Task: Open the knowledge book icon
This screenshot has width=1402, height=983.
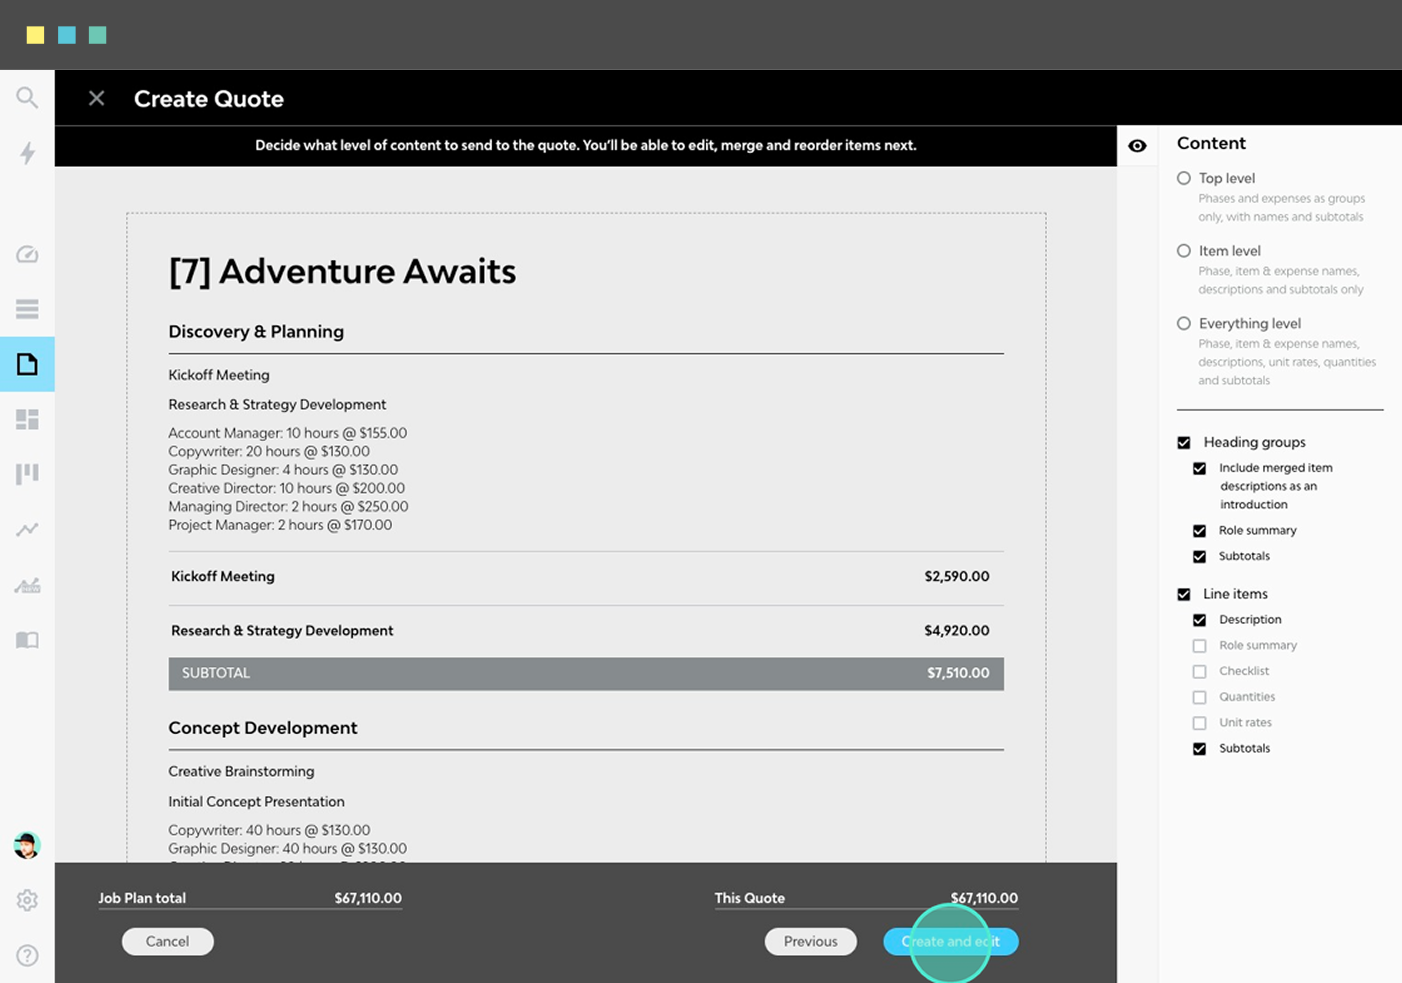Action: coord(27,640)
